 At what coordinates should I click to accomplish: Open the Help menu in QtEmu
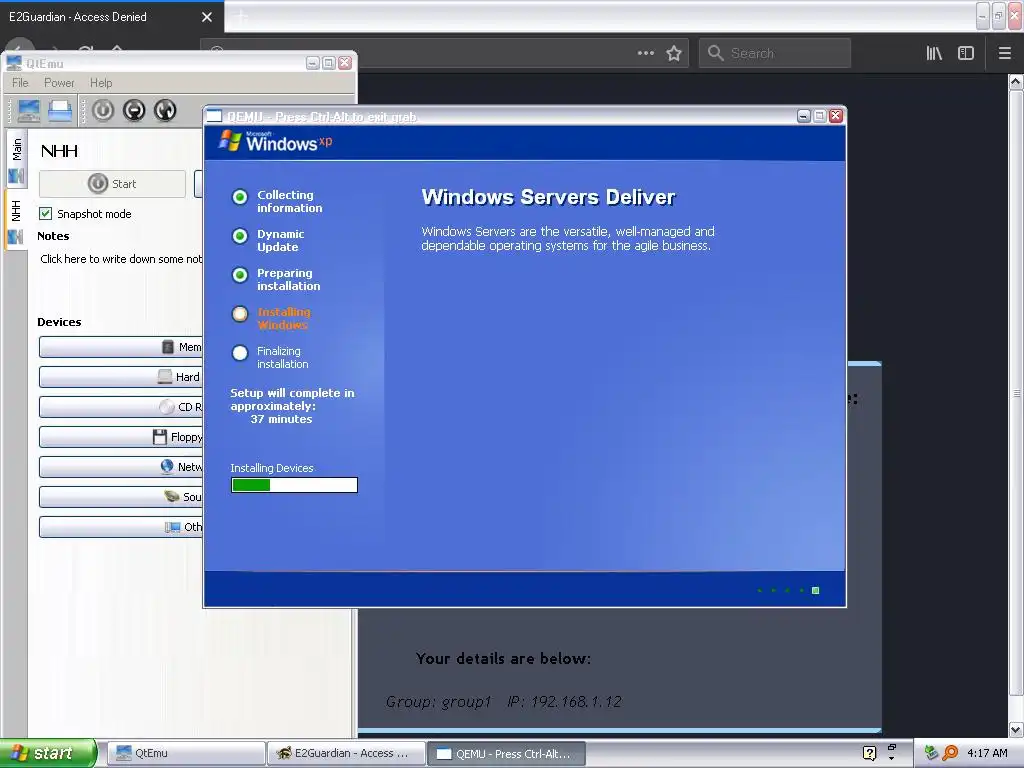101,83
